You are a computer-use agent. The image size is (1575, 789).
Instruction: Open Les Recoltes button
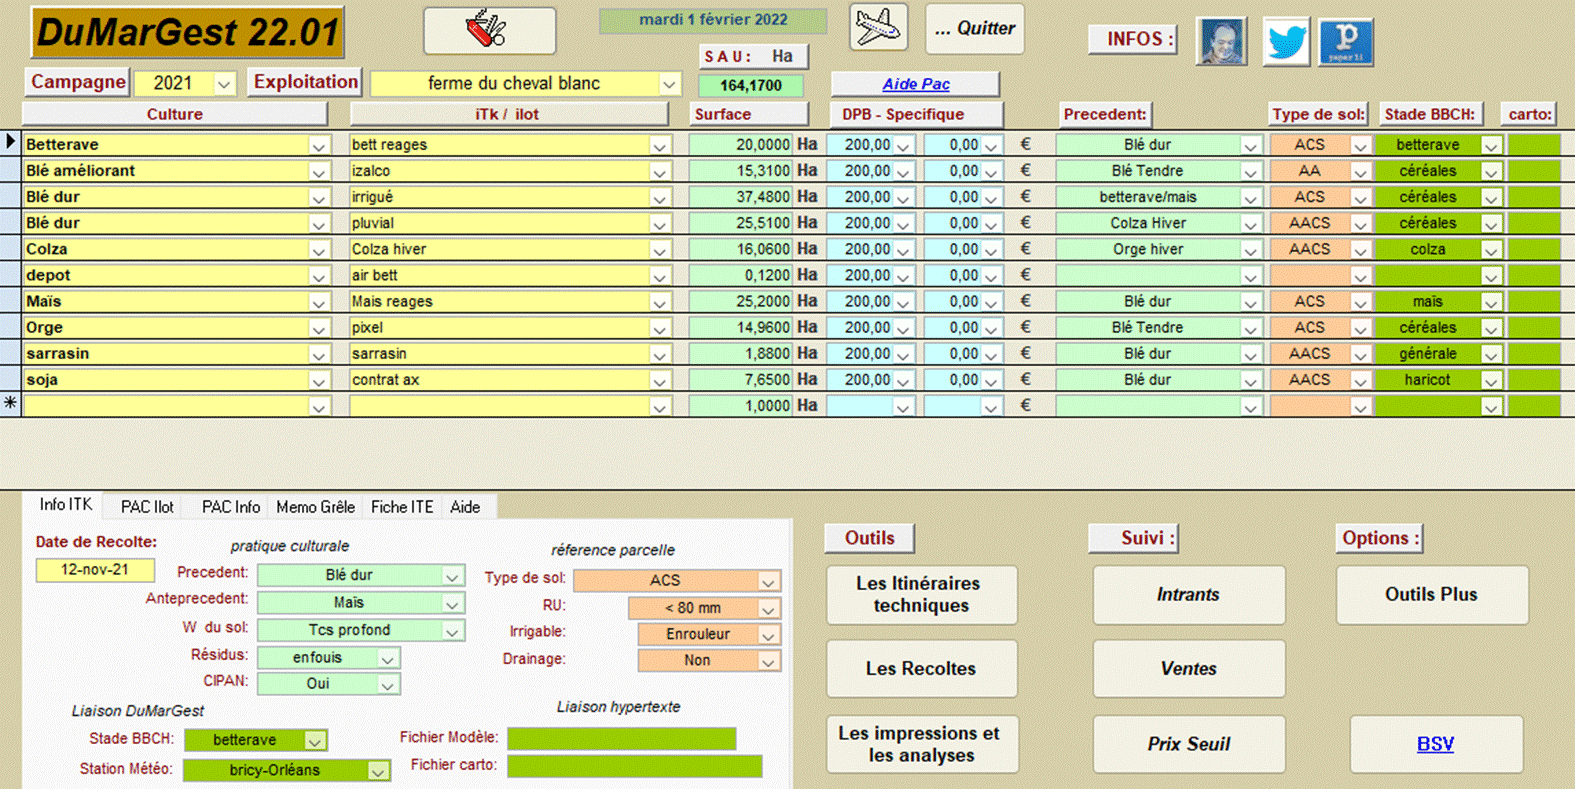pos(921,668)
